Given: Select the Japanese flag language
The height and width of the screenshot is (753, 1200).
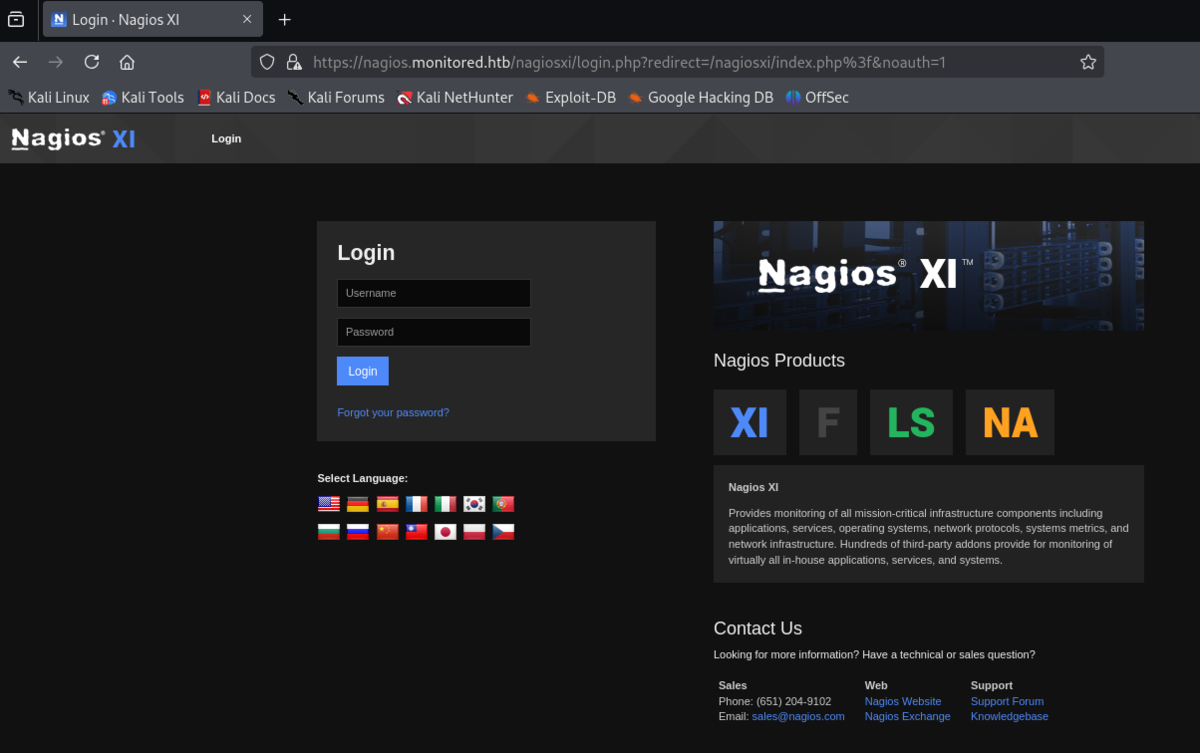Looking at the screenshot, I should [445, 532].
